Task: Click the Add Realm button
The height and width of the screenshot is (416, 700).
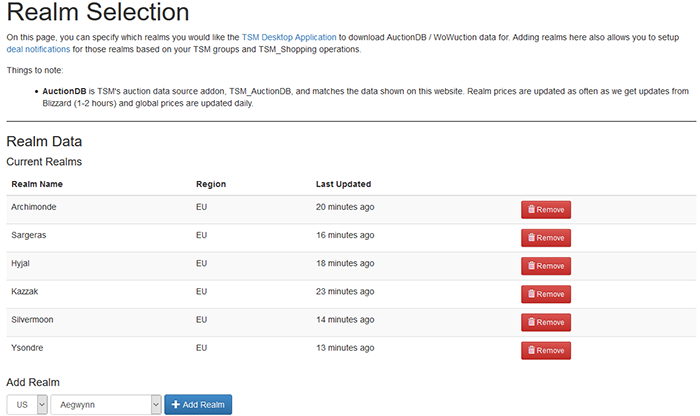Action: point(198,404)
